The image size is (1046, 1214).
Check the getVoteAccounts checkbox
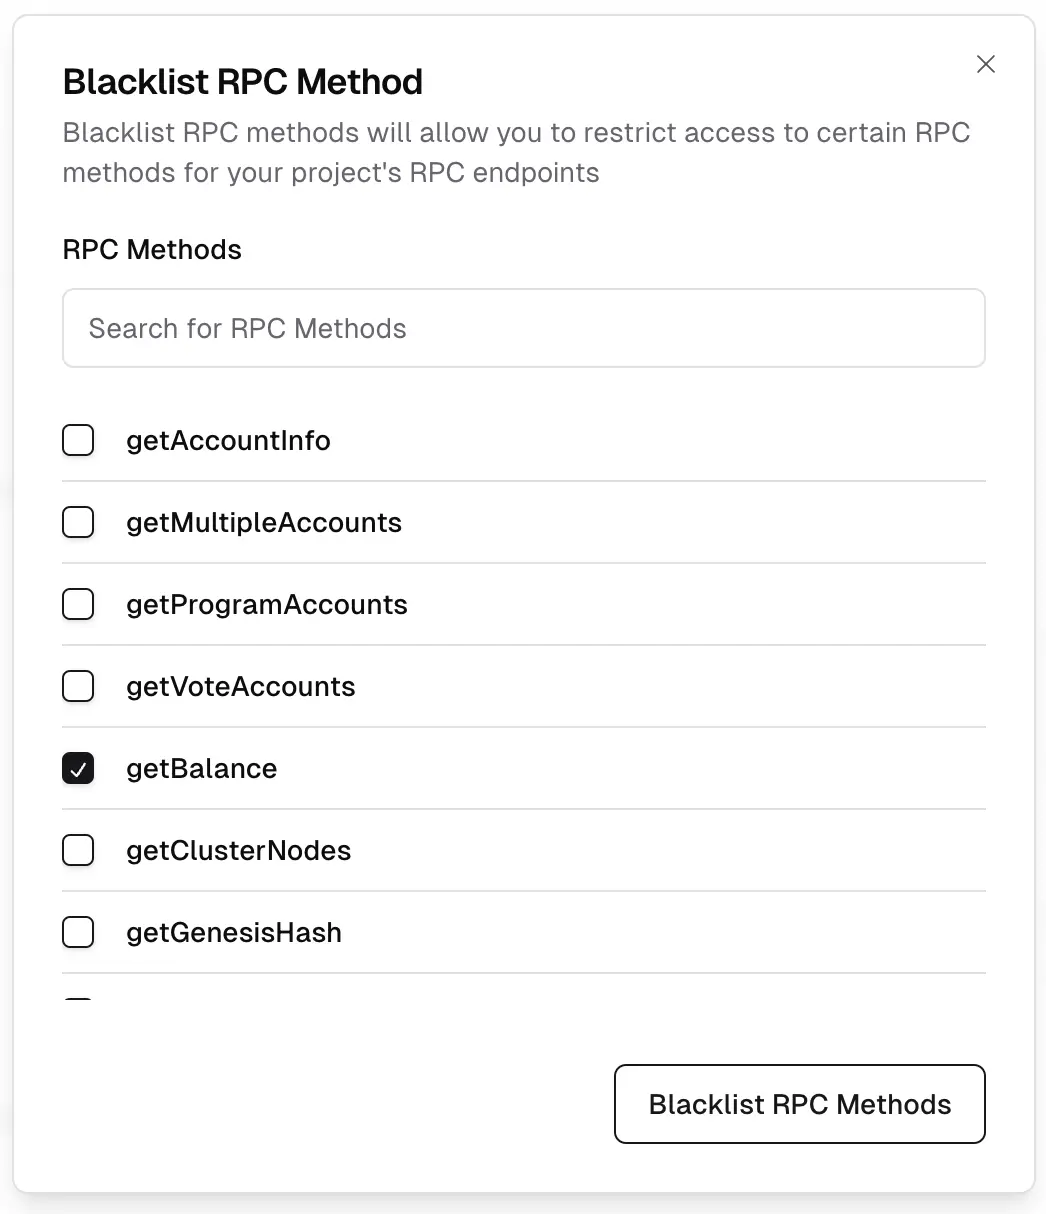click(x=78, y=686)
